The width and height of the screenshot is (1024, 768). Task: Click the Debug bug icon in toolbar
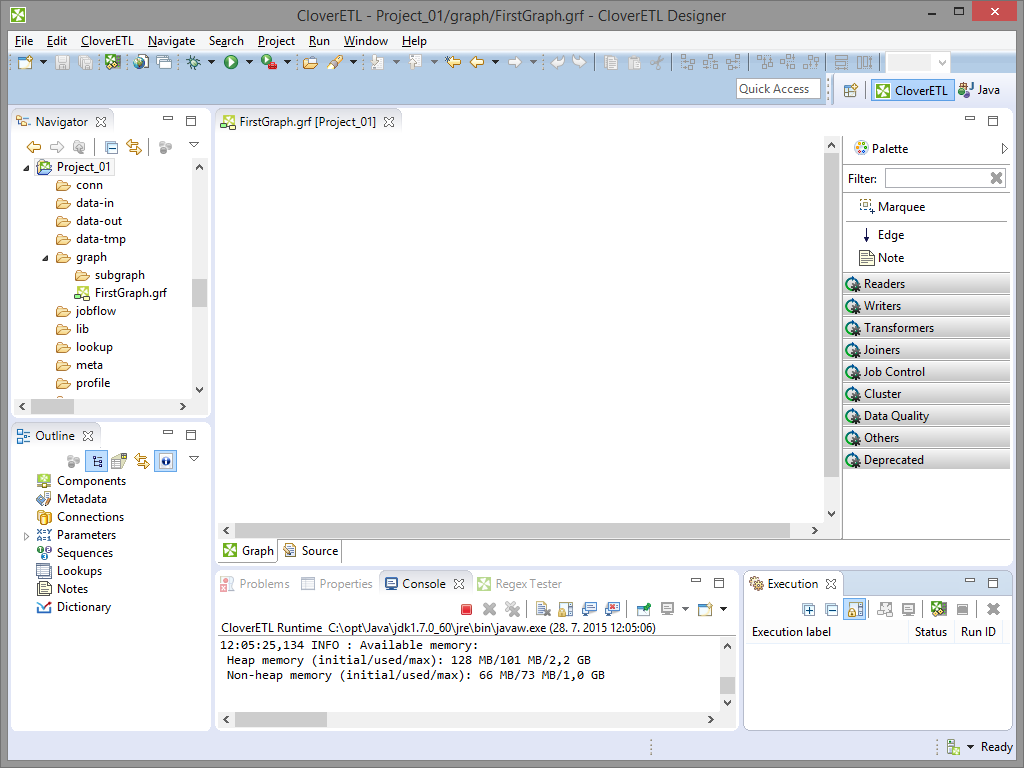pyautogui.click(x=193, y=62)
